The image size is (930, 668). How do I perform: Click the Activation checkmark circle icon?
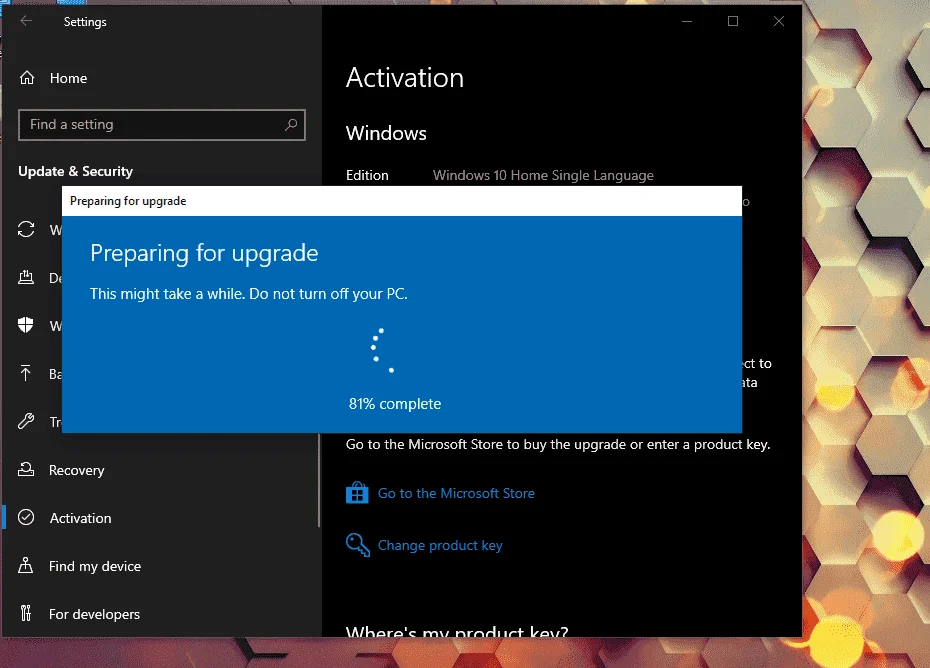(x=26, y=517)
